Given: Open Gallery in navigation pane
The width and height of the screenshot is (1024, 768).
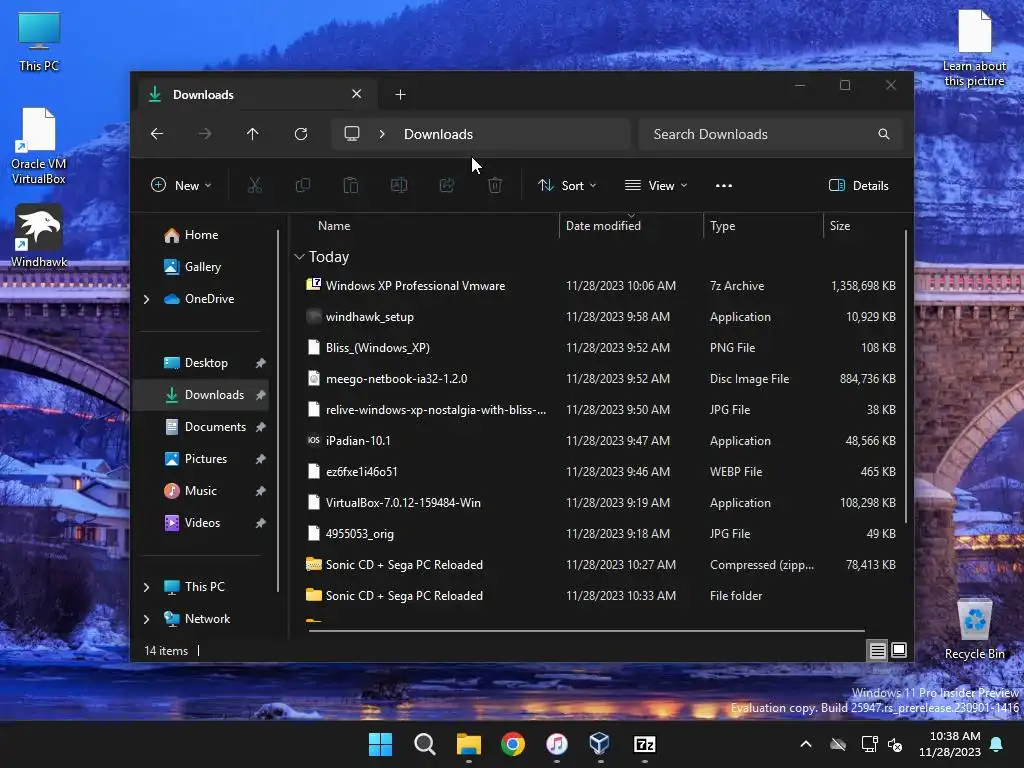Looking at the screenshot, I should click(x=202, y=266).
